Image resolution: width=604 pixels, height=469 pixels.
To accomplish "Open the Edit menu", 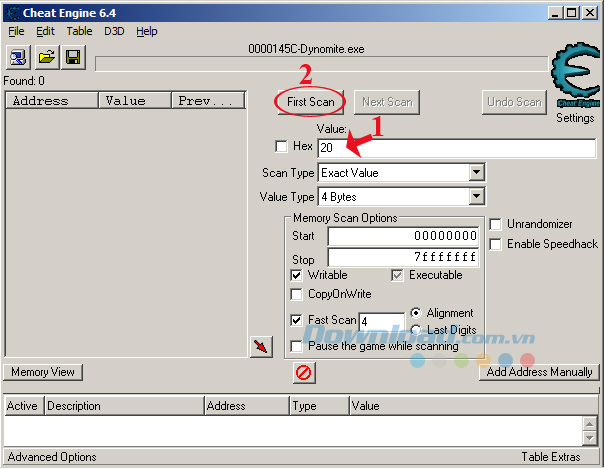I will coord(45,31).
